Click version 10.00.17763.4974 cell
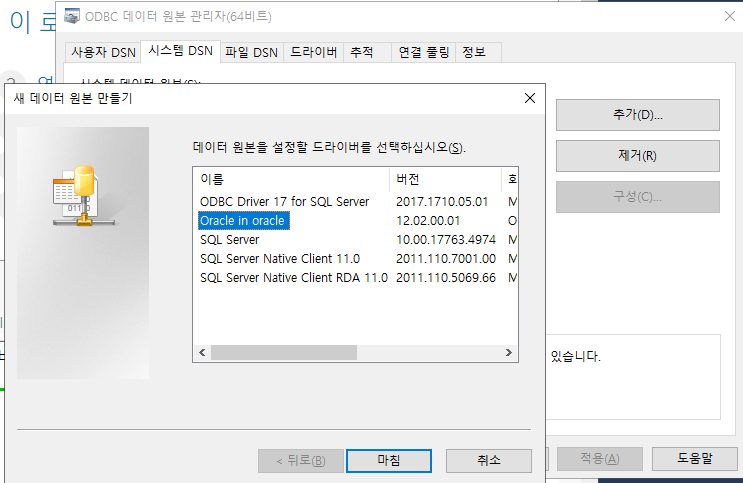Image resolution: width=743 pixels, height=483 pixels. tap(446, 239)
